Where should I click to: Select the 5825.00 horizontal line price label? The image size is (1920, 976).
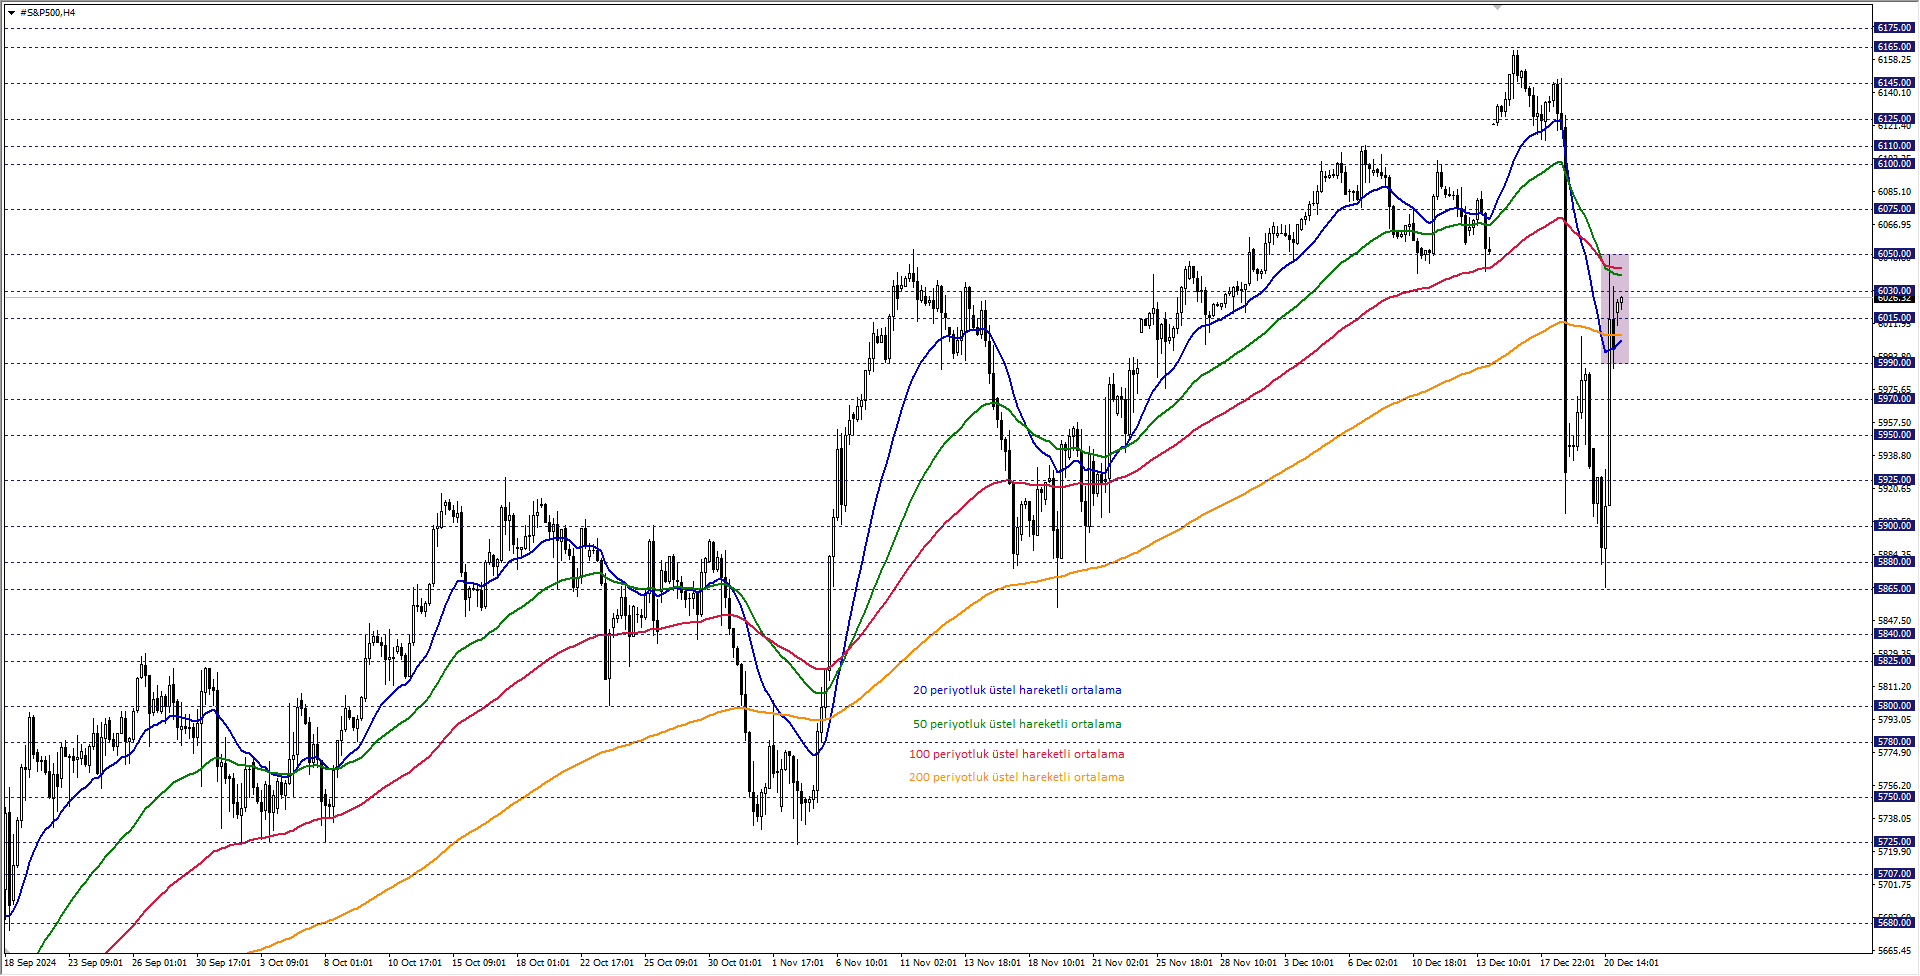pyautogui.click(x=1894, y=661)
